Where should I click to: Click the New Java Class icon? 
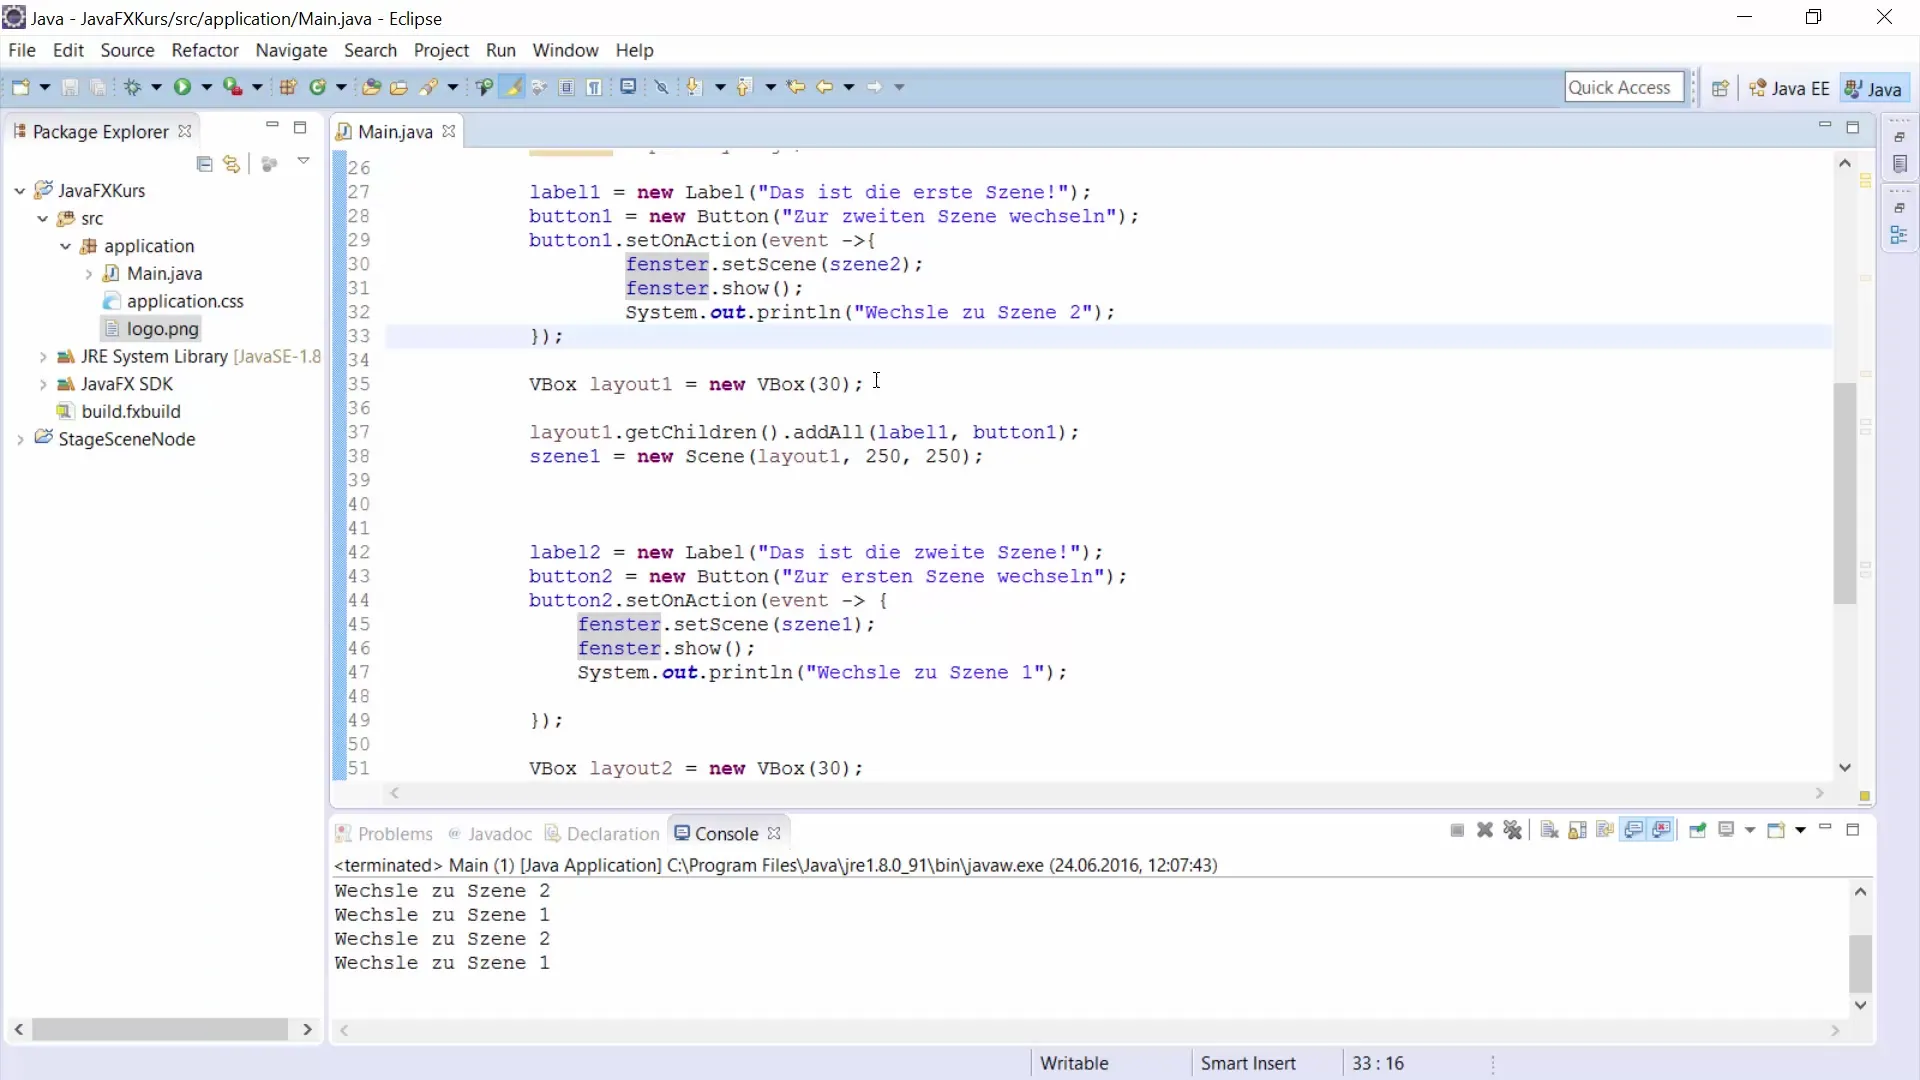(318, 88)
